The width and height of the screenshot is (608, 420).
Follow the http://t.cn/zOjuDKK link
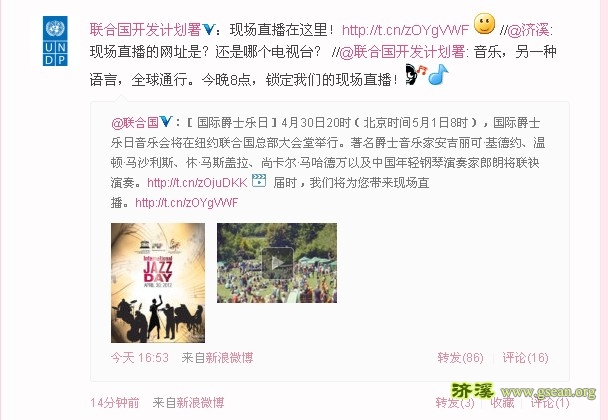197,183
